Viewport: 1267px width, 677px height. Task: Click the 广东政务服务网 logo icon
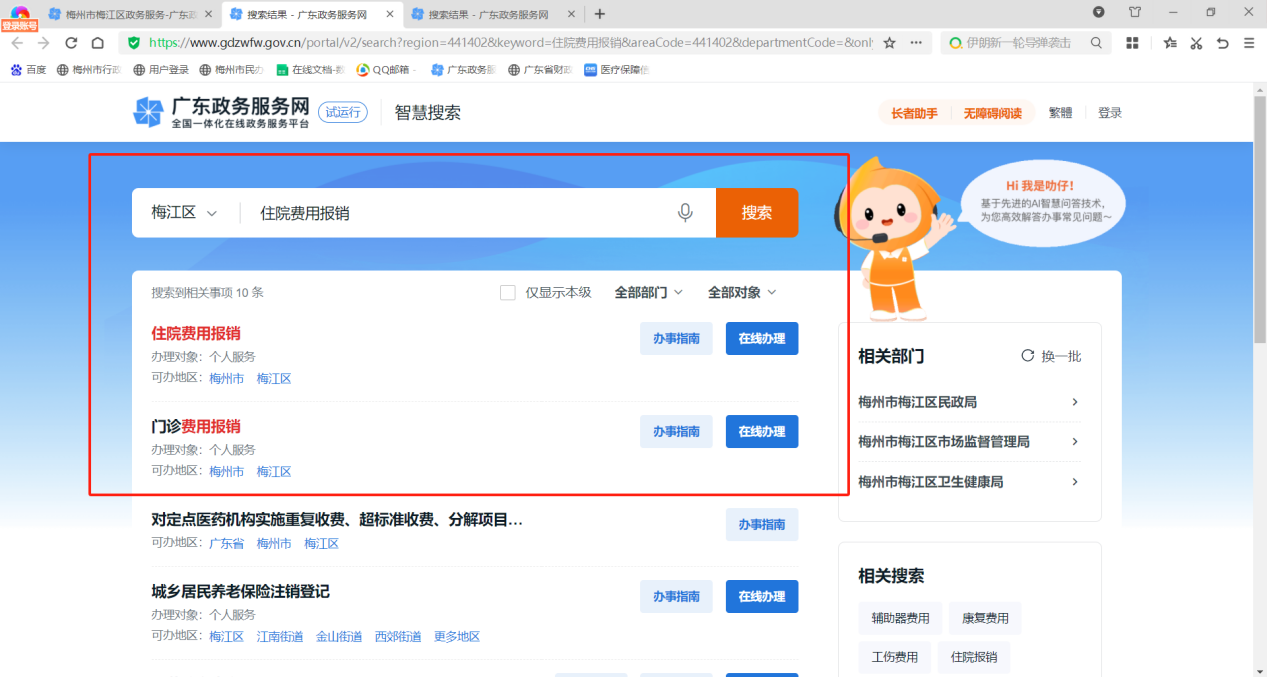(x=149, y=111)
